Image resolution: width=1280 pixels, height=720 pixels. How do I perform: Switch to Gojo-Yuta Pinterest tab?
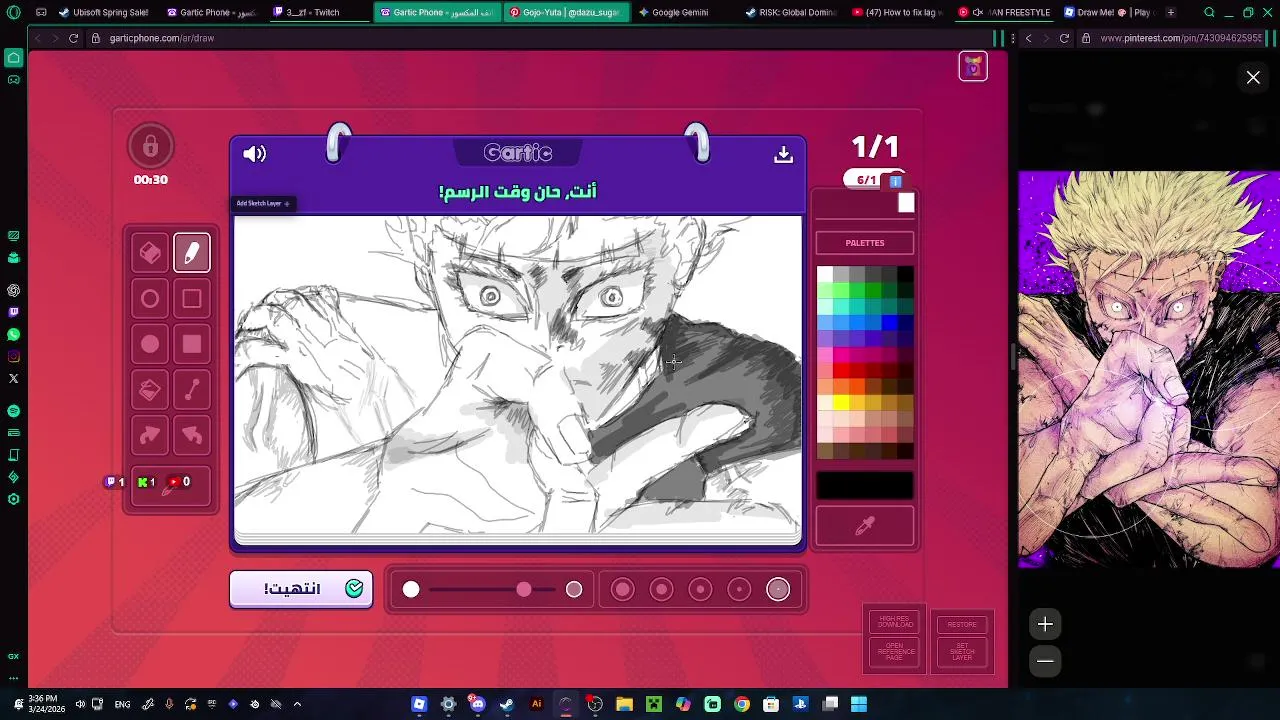coord(566,12)
